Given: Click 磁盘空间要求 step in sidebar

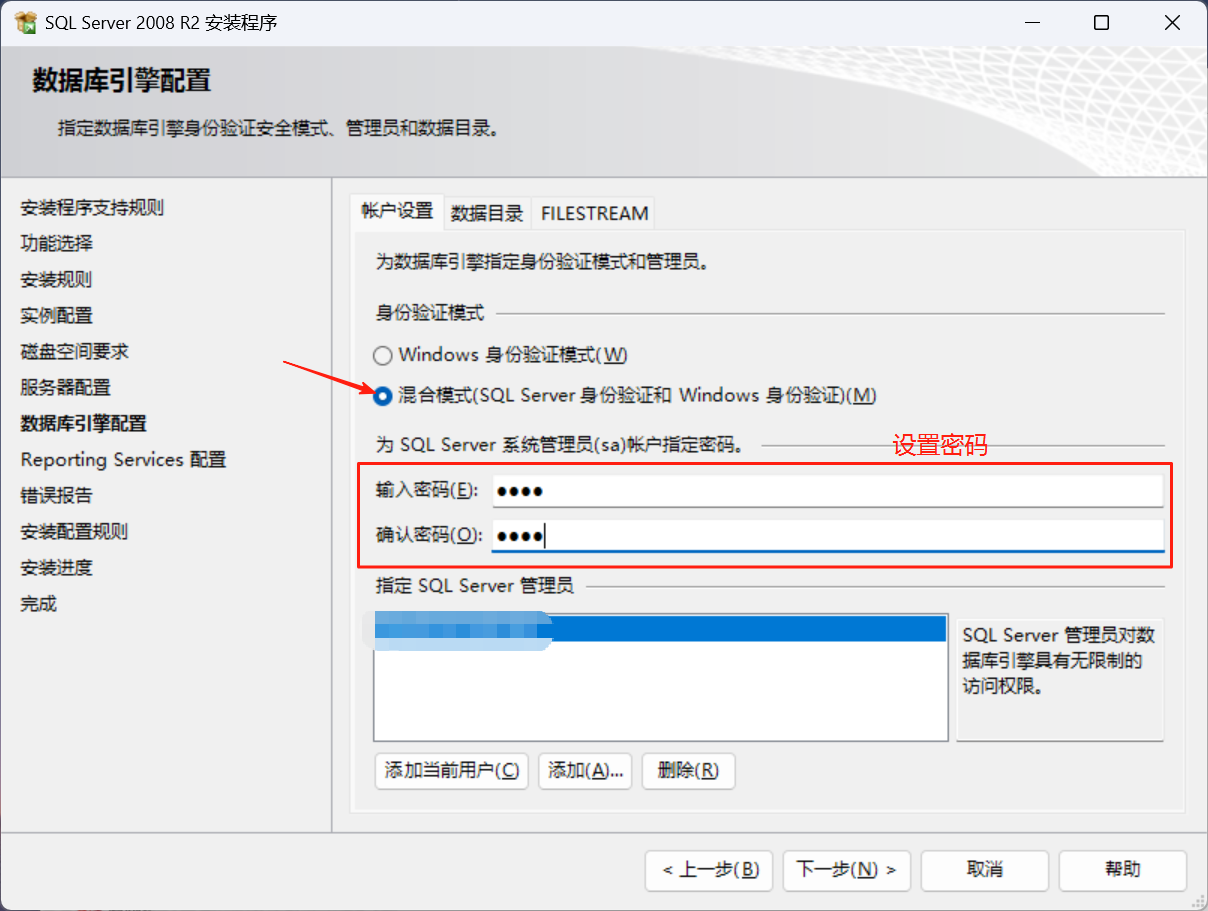Looking at the screenshot, I should click(x=75, y=352).
